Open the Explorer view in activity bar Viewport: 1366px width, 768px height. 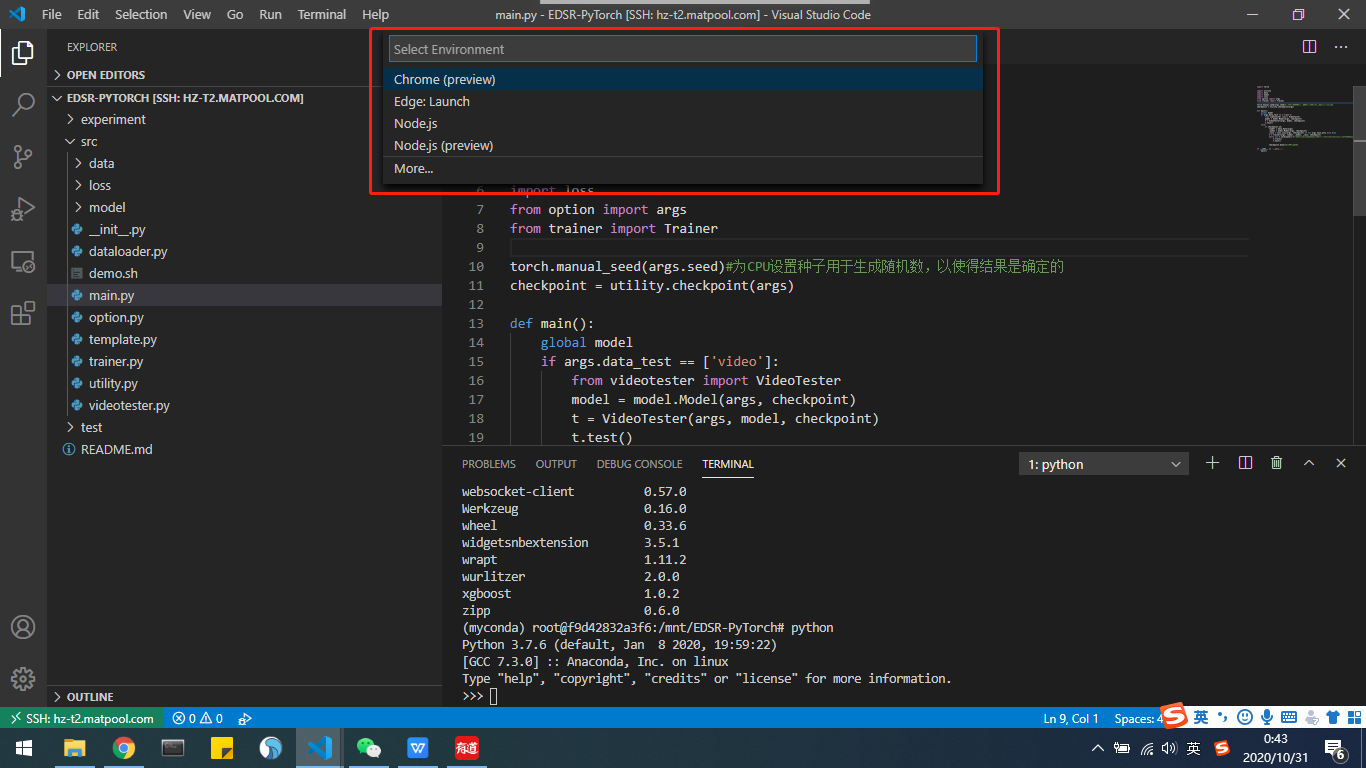pos(23,52)
